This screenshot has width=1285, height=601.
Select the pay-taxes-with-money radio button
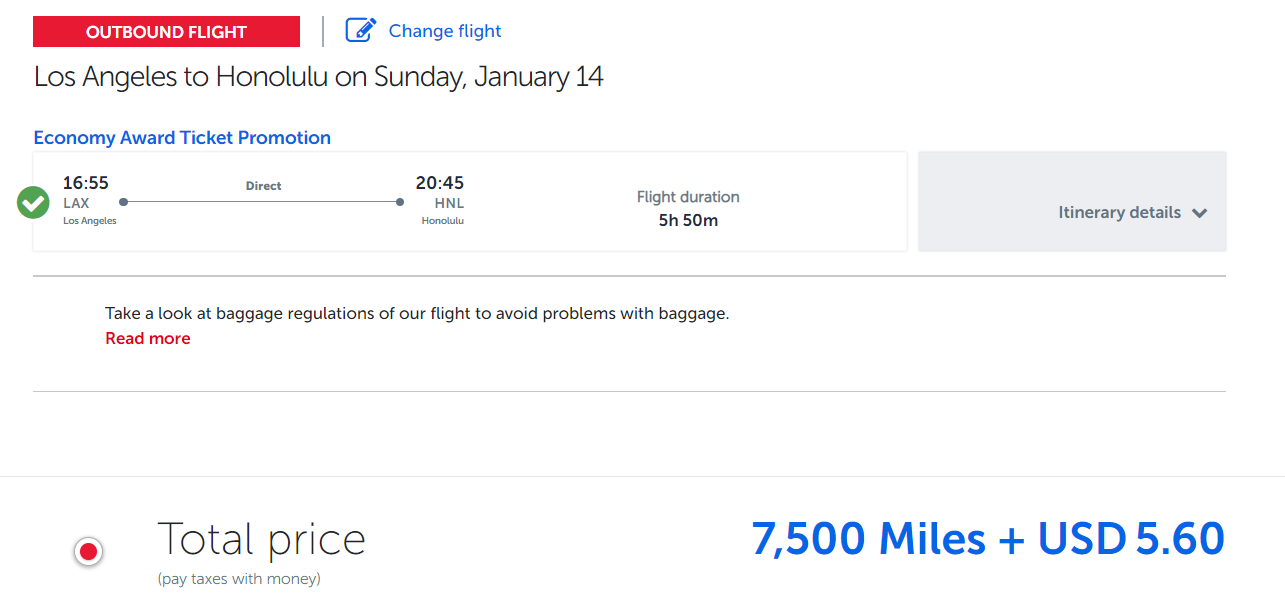(x=88, y=551)
